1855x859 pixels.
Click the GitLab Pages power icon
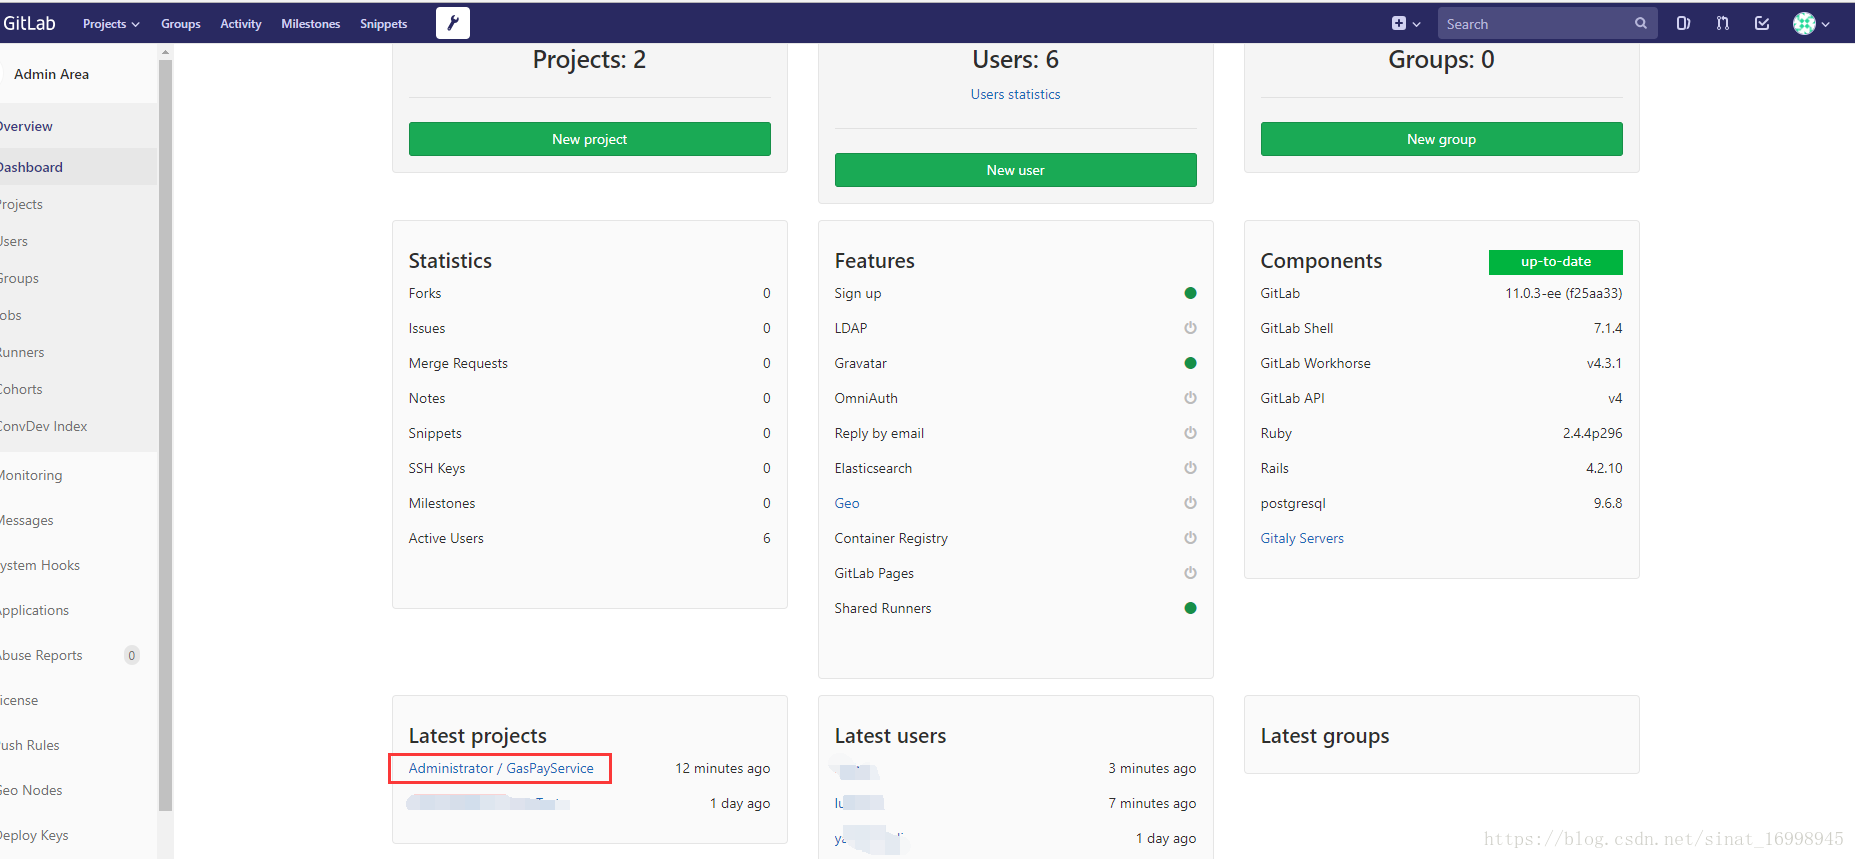click(x=1190, y=573)
